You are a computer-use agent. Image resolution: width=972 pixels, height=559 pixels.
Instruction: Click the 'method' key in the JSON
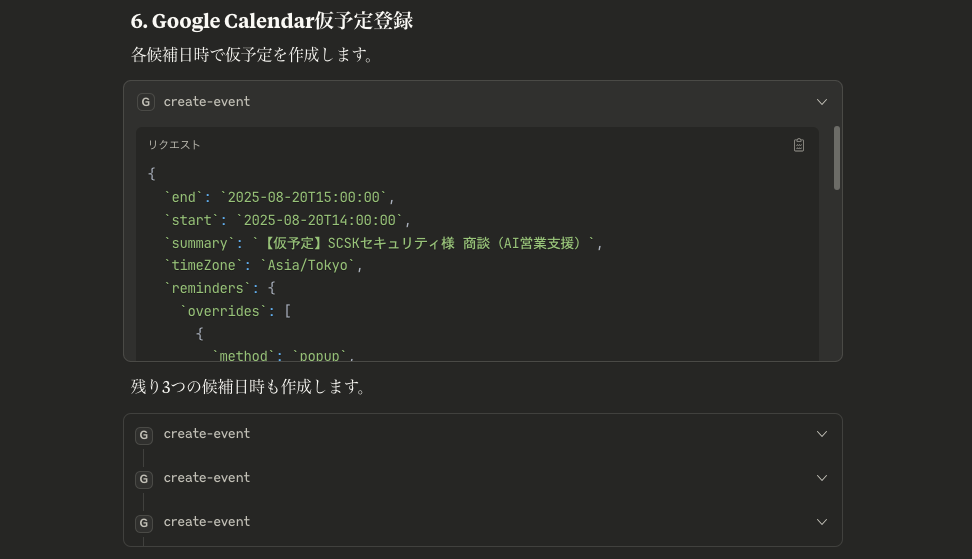tap(244, 356)
